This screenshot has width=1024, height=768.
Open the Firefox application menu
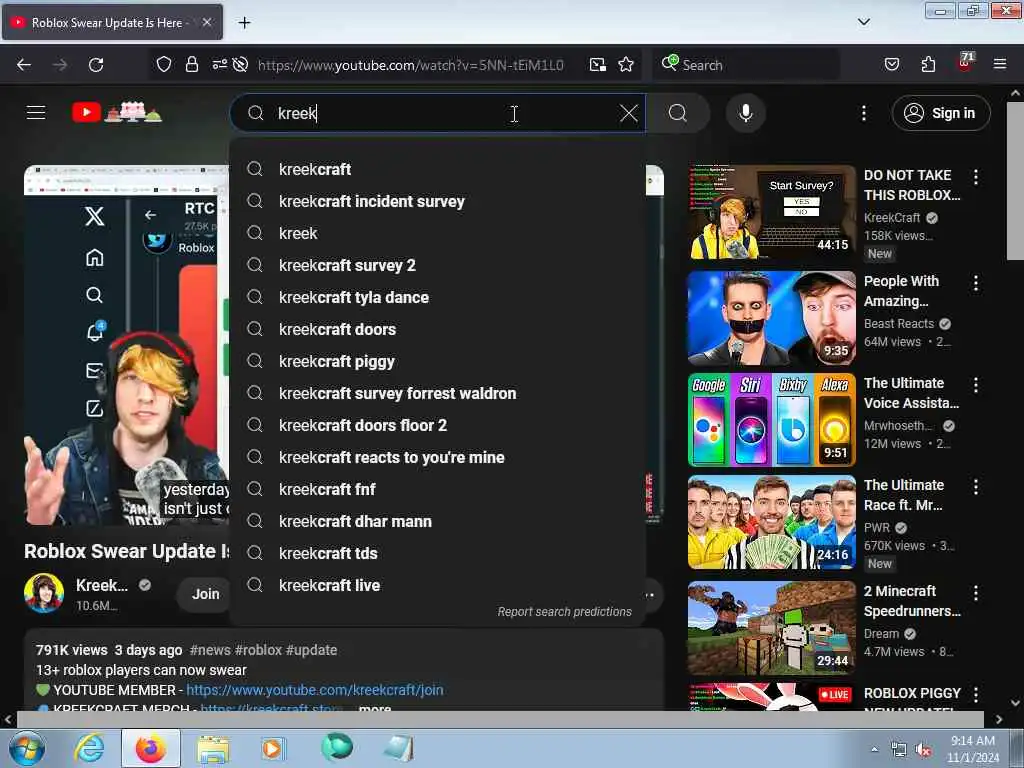point(1000,65)
